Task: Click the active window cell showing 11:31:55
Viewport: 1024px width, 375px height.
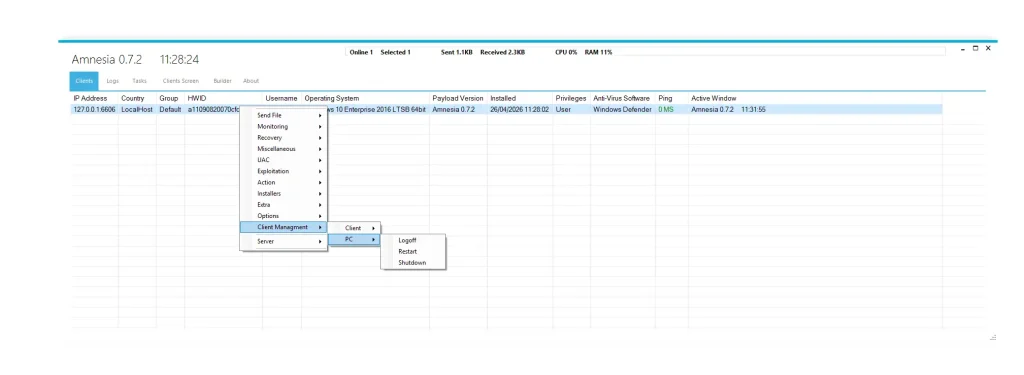Action: click(728, 110)
